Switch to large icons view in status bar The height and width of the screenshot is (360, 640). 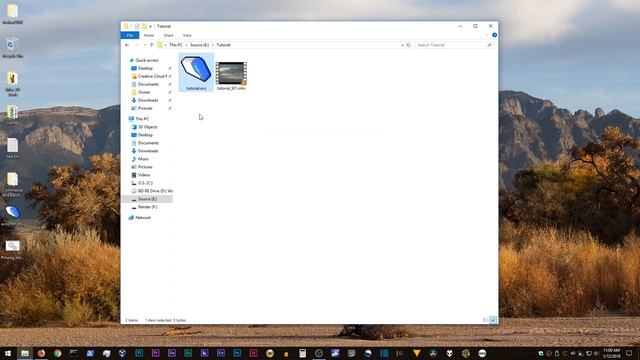[493, 320]
